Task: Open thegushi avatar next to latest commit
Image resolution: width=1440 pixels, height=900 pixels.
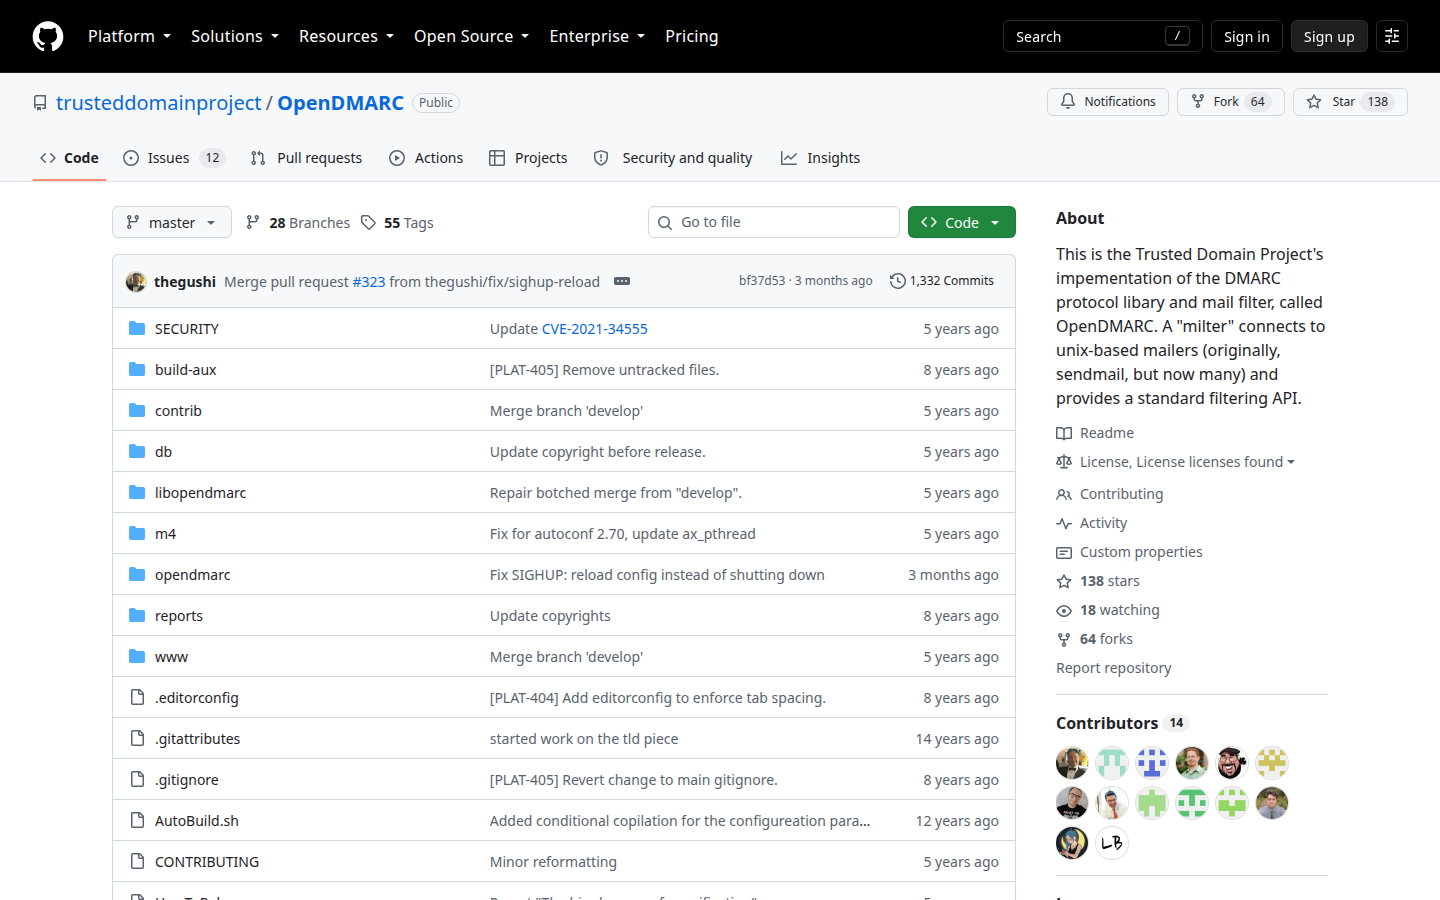Action: tap(136, 282)
